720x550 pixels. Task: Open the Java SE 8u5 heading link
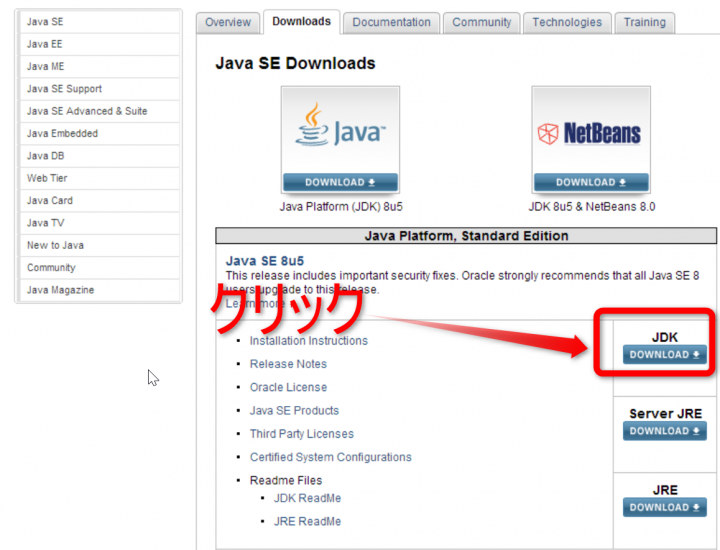[x=265, y=261]
